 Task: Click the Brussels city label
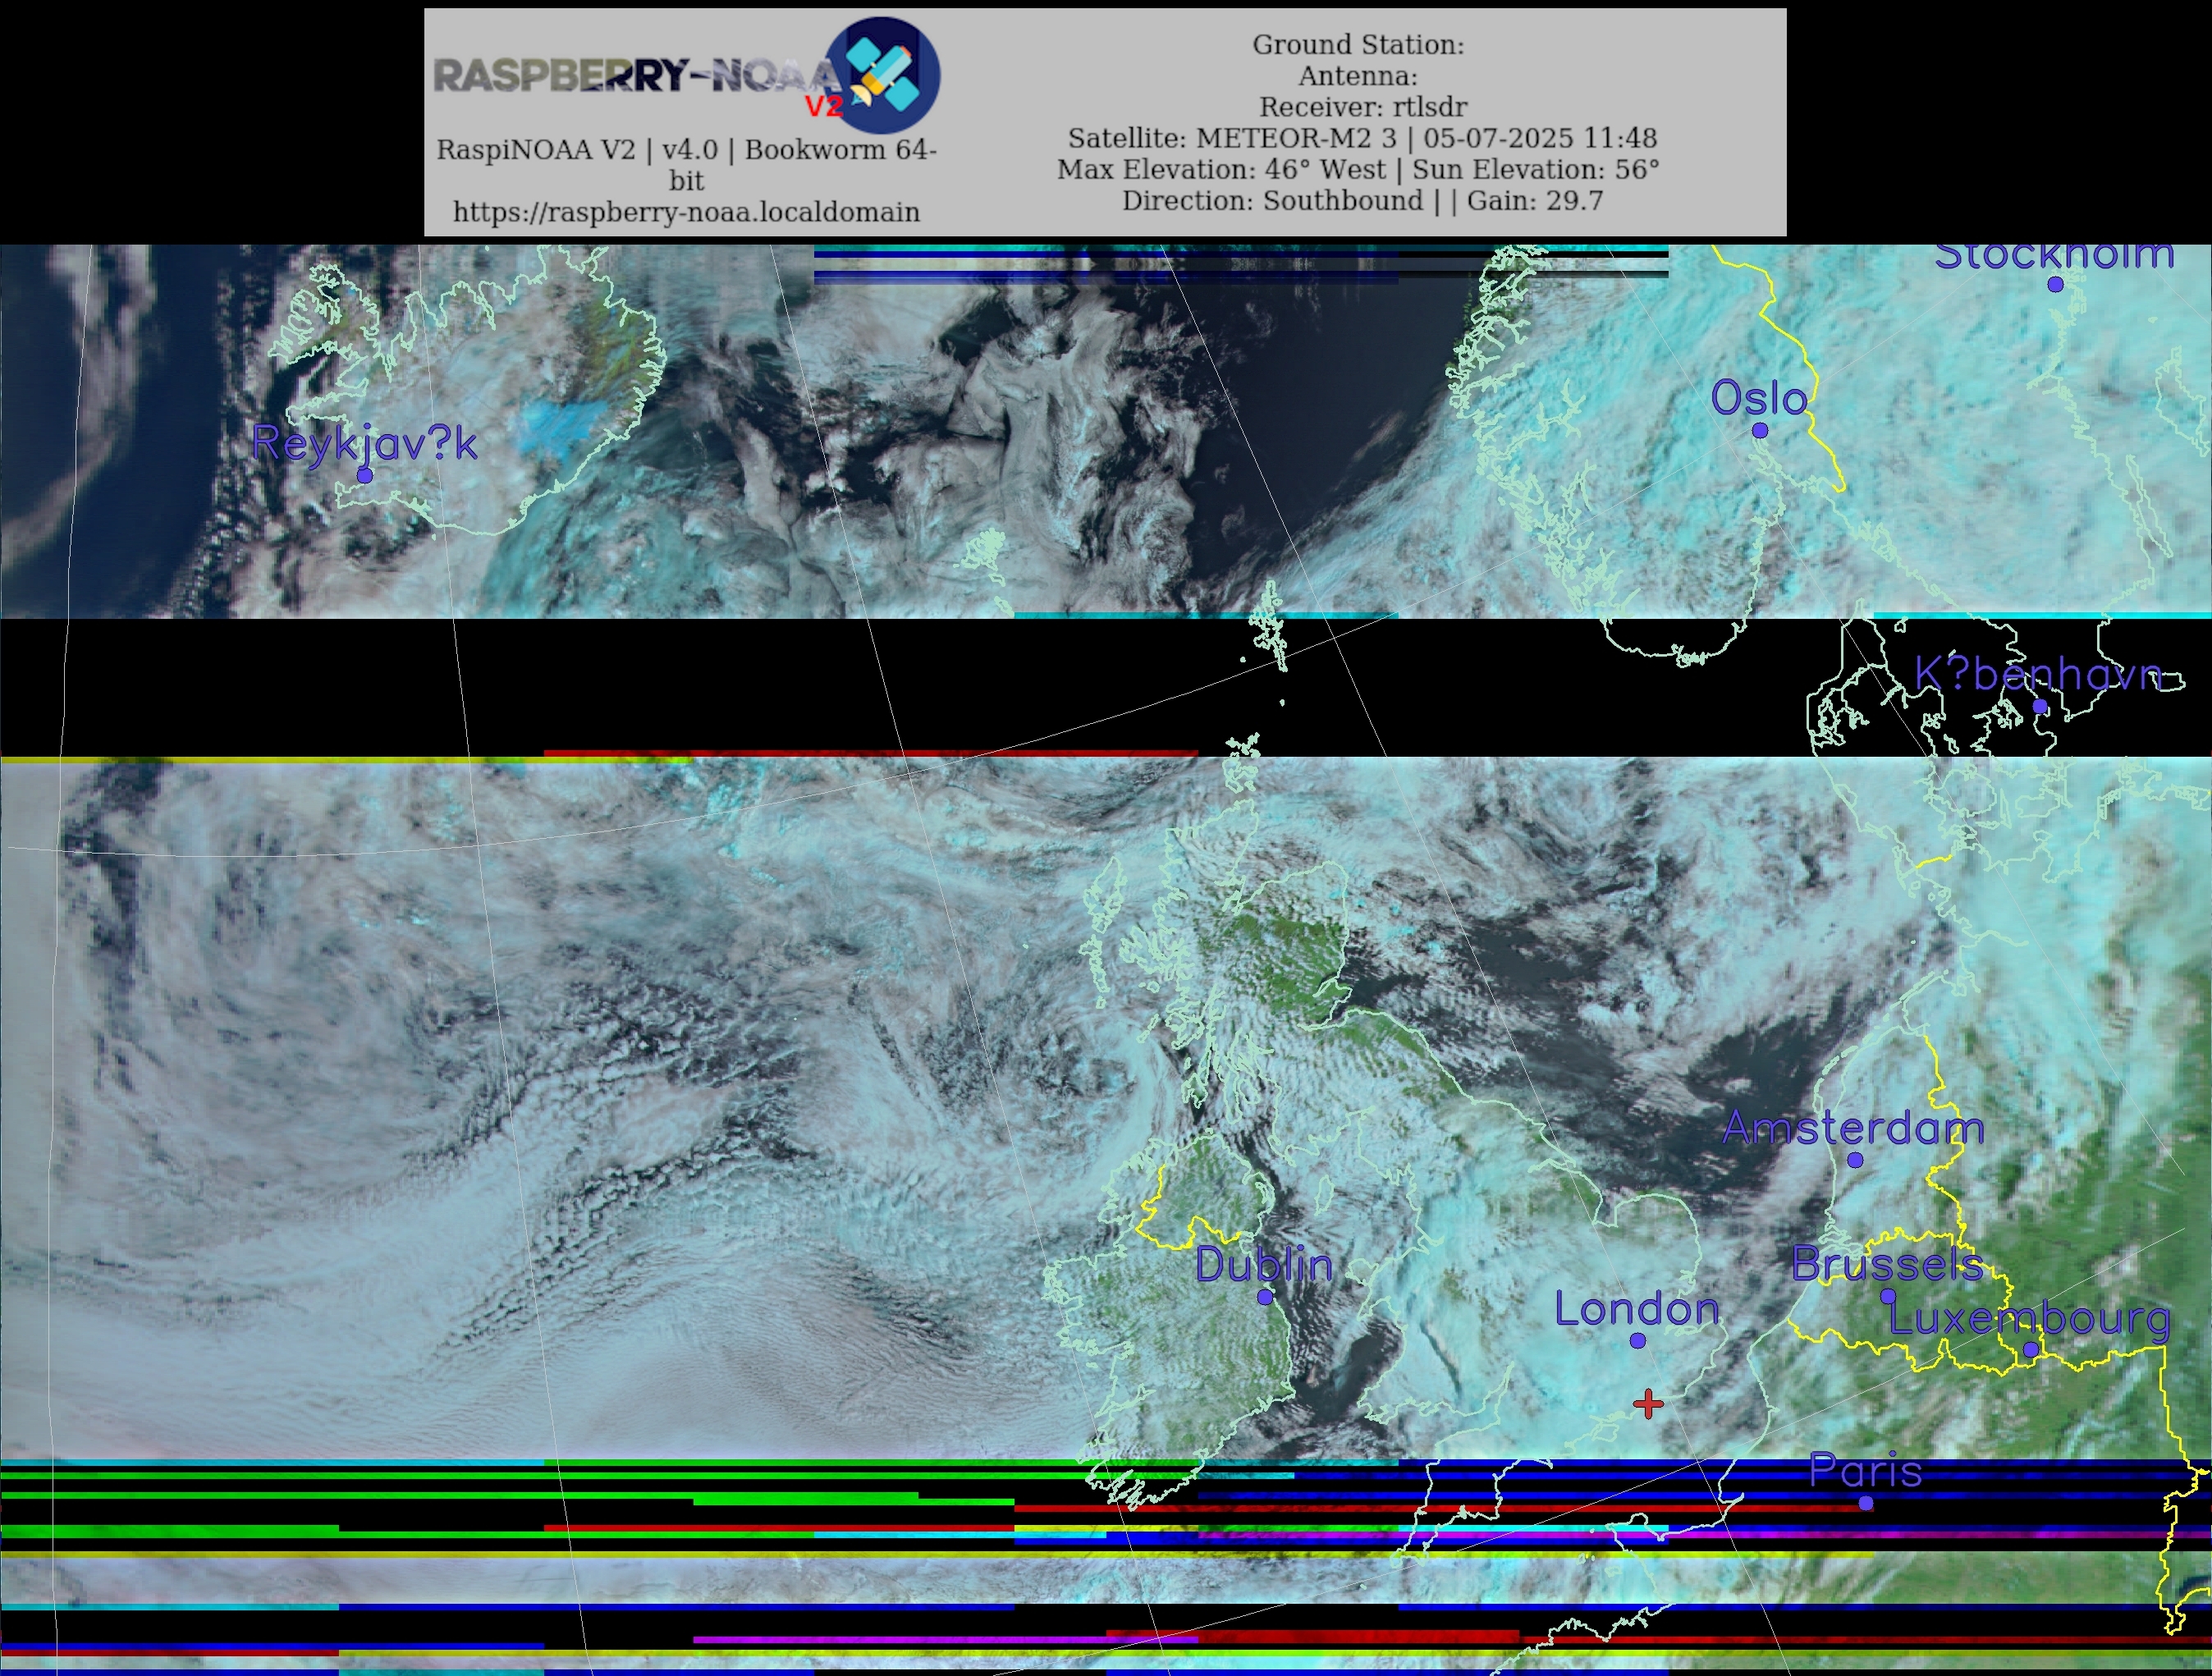[x=1887, y=1264]
